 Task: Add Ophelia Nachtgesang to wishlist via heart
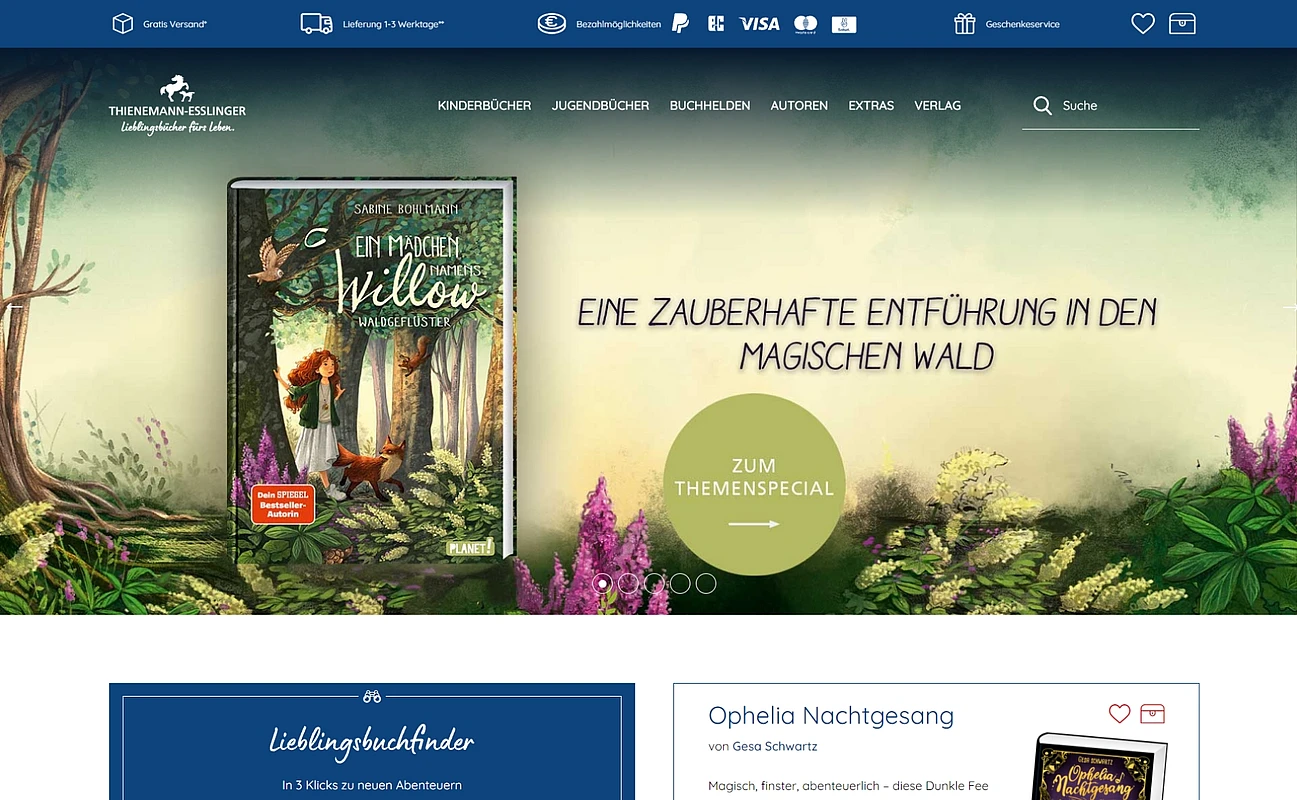click(1119, 714)
